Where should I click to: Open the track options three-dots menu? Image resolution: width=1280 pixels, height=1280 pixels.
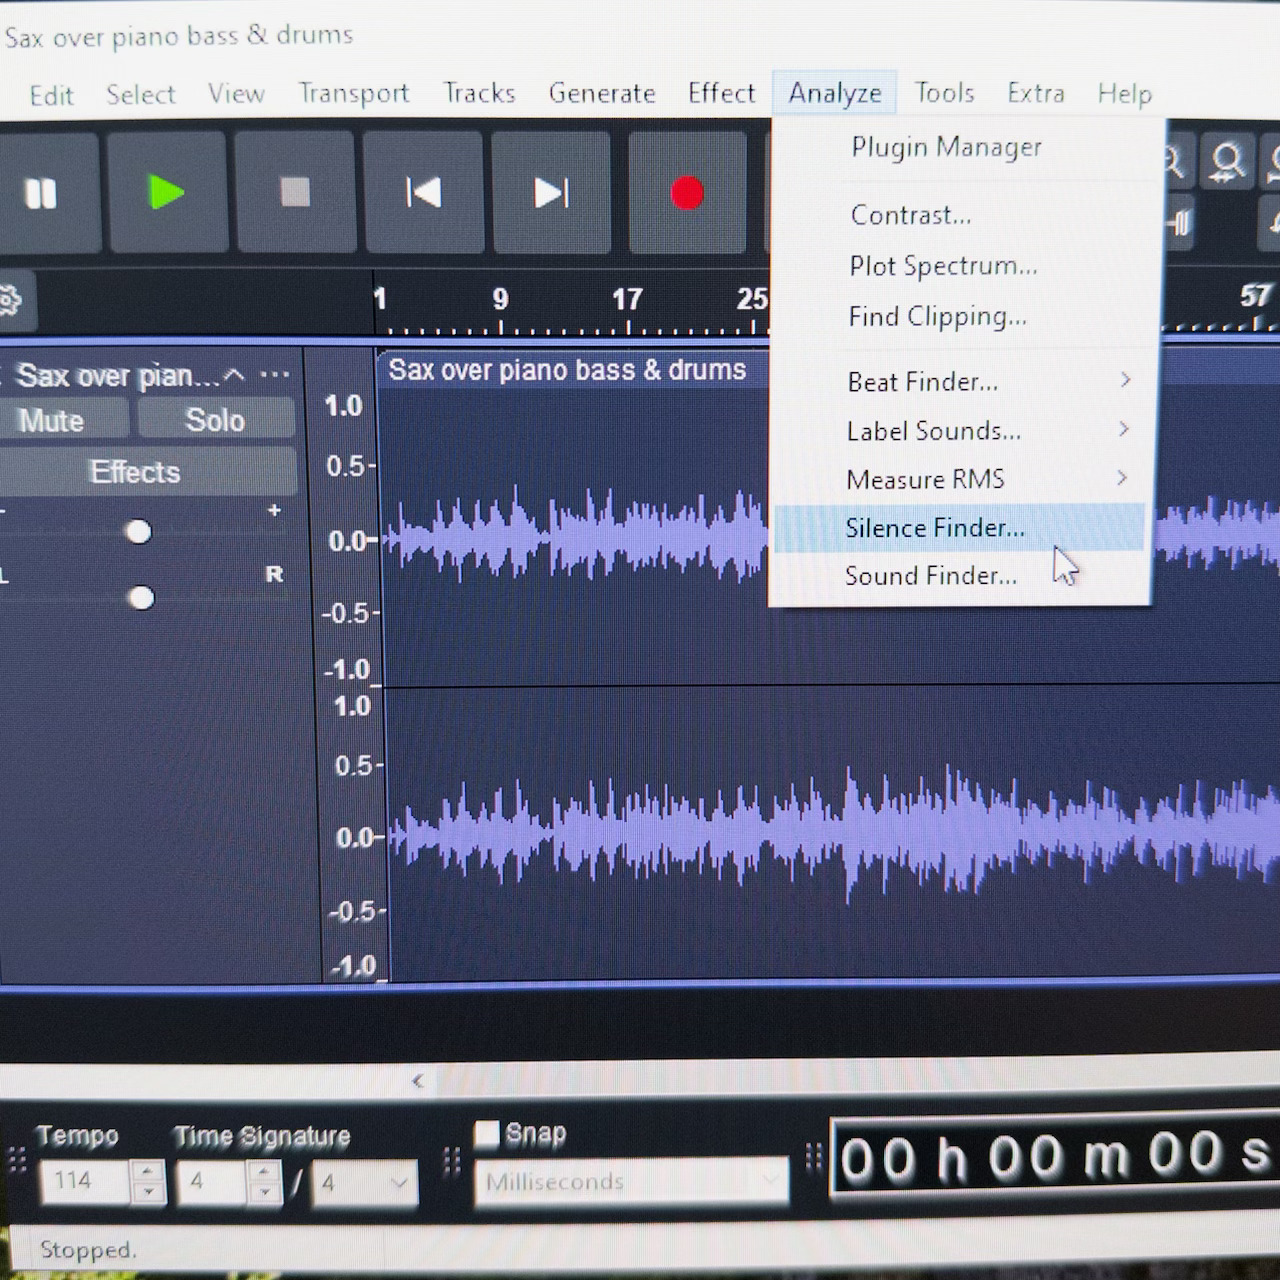274,376
